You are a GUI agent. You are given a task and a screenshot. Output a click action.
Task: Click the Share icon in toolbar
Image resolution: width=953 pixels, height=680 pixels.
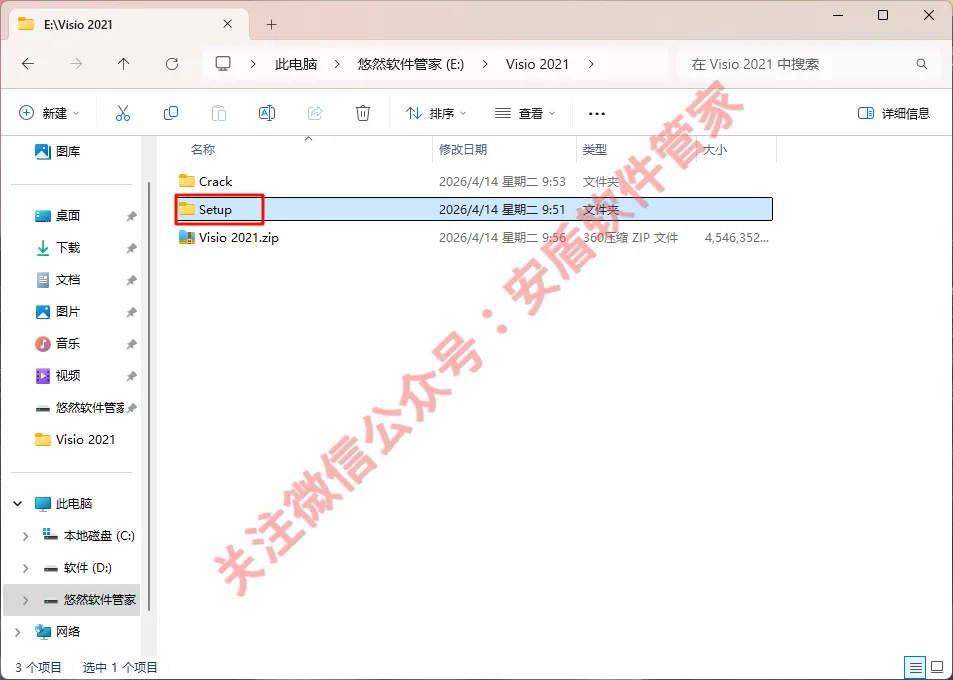[315, 113]
